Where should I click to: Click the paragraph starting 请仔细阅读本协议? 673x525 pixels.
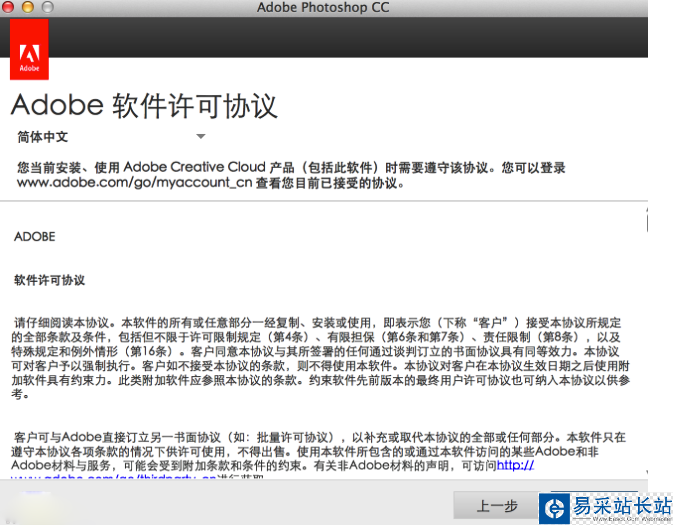pyautogui.click(x=320, y=358)
